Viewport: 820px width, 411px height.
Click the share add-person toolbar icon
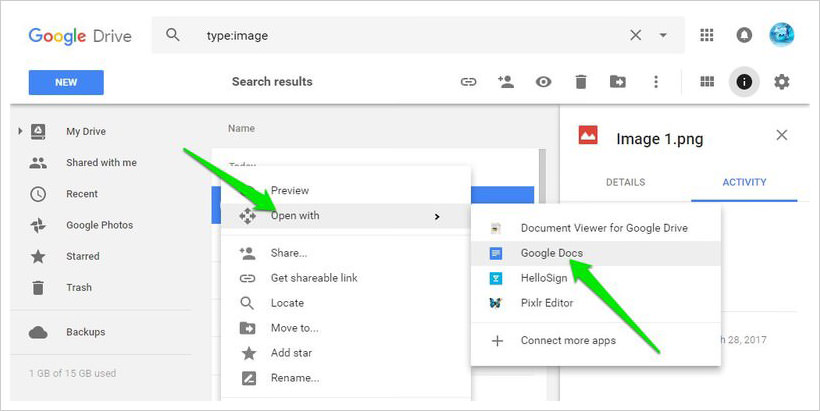[x=506, y=82]
